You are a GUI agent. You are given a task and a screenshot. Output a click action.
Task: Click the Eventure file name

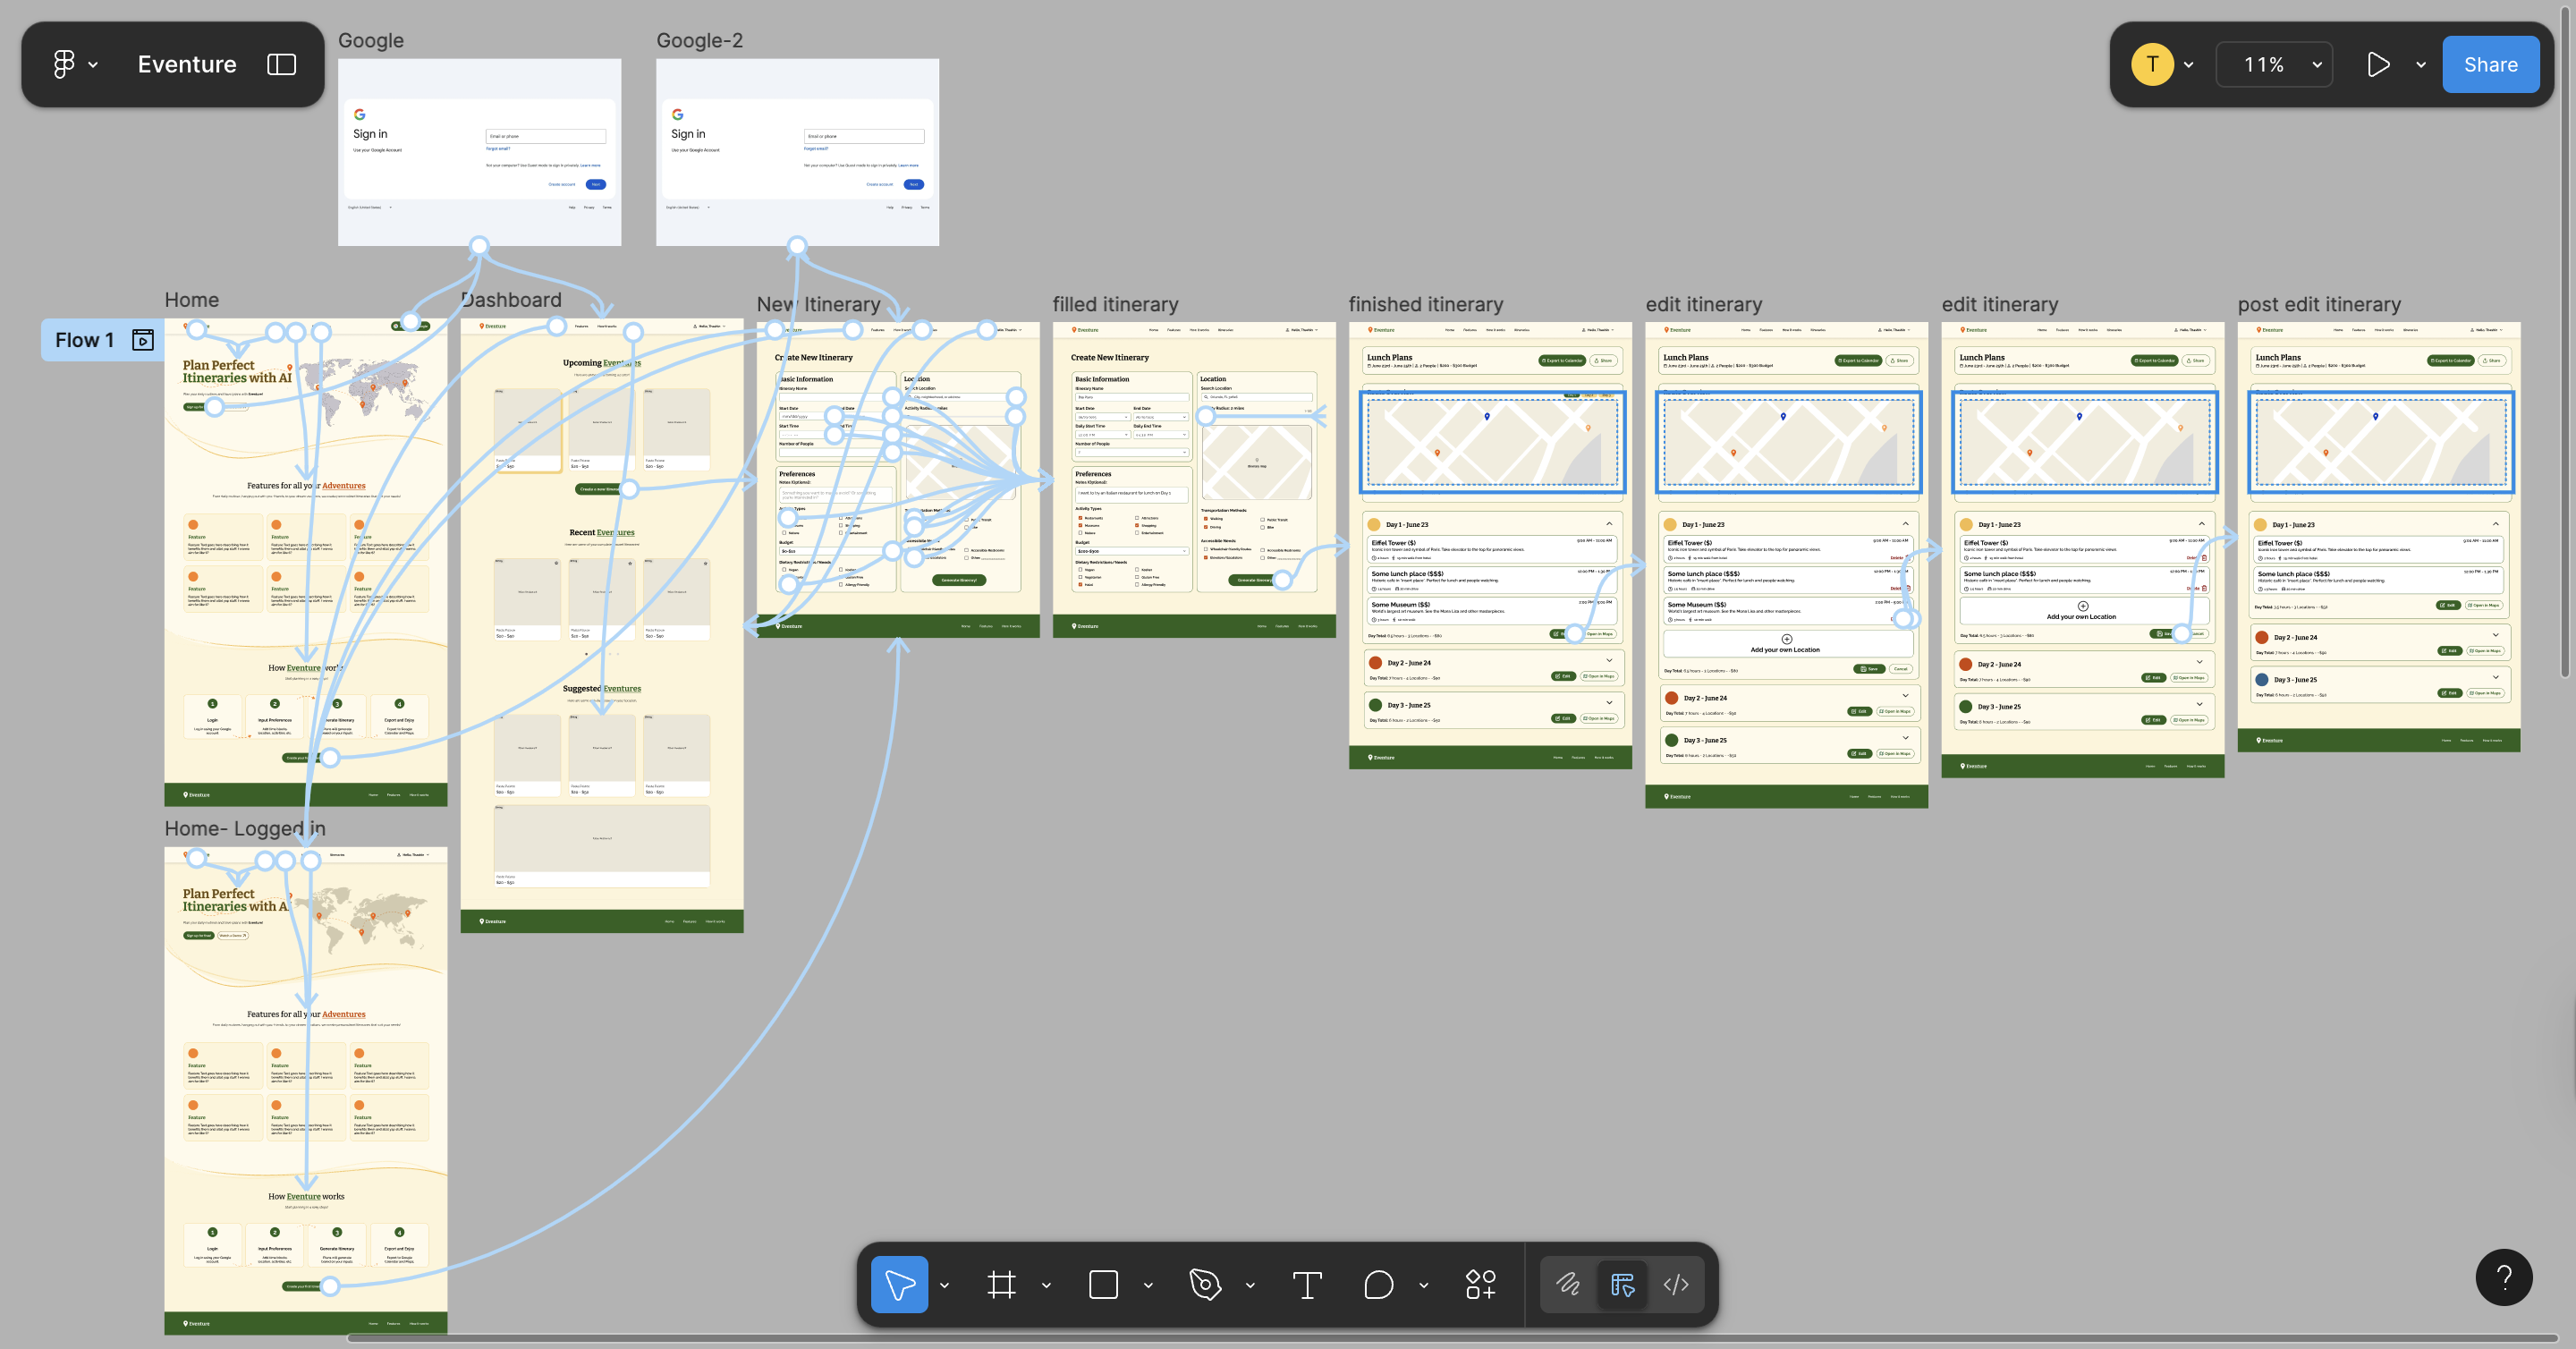point(187,64)
